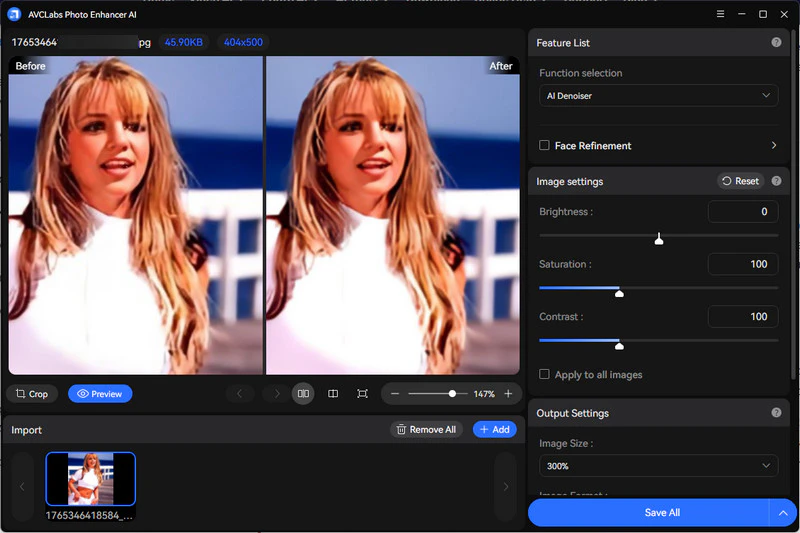Image resolution: width=800 pixels, height=533 pixels.
Task: Open Feature List help icon
Action: 776,42
